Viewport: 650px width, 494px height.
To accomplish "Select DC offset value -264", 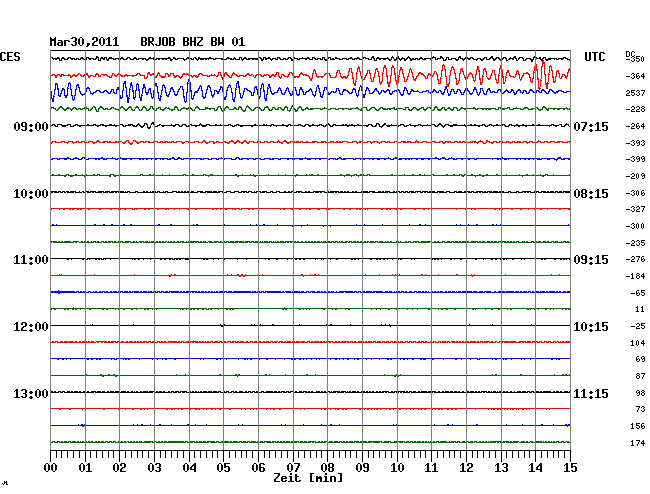I will (635, 126).
